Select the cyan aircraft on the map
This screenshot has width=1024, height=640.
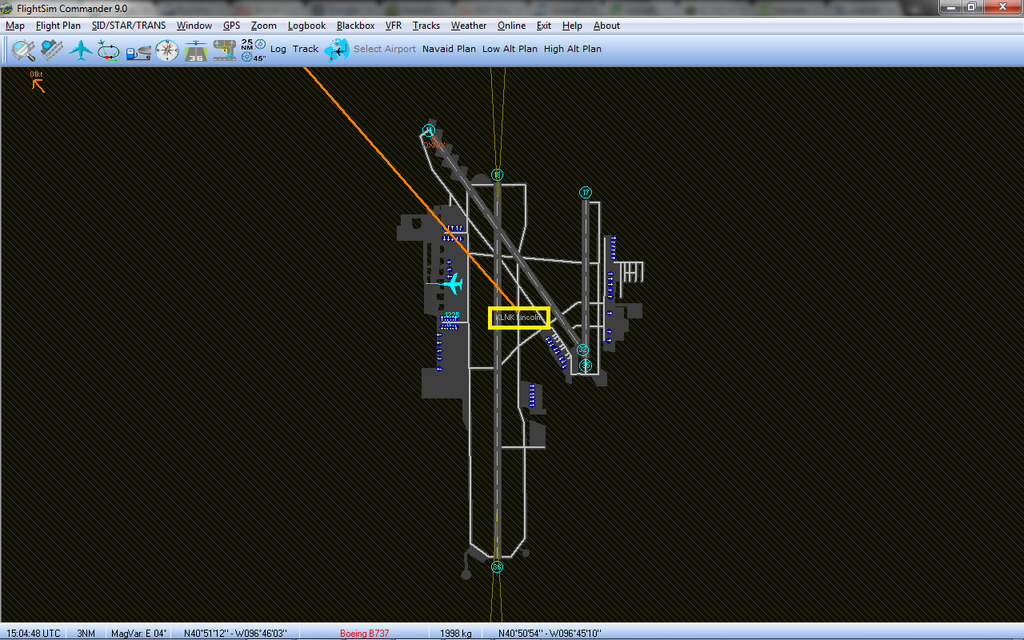(x=453, y=285)
